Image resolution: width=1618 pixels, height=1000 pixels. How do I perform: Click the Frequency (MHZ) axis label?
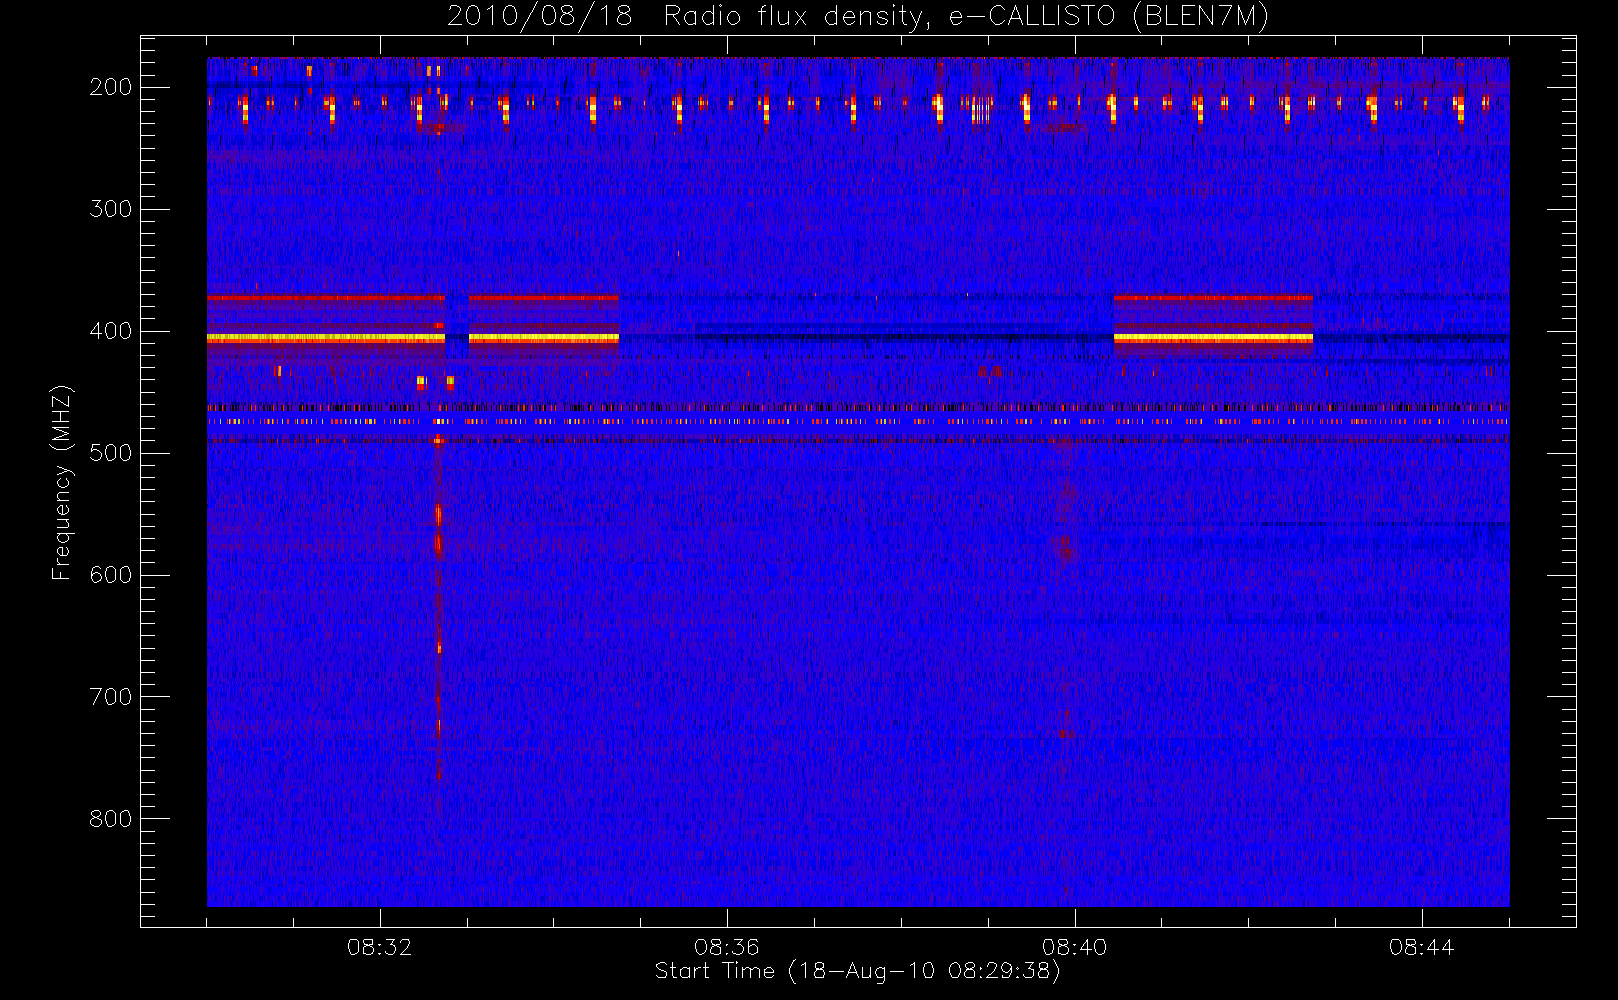[x=62, y=482]
